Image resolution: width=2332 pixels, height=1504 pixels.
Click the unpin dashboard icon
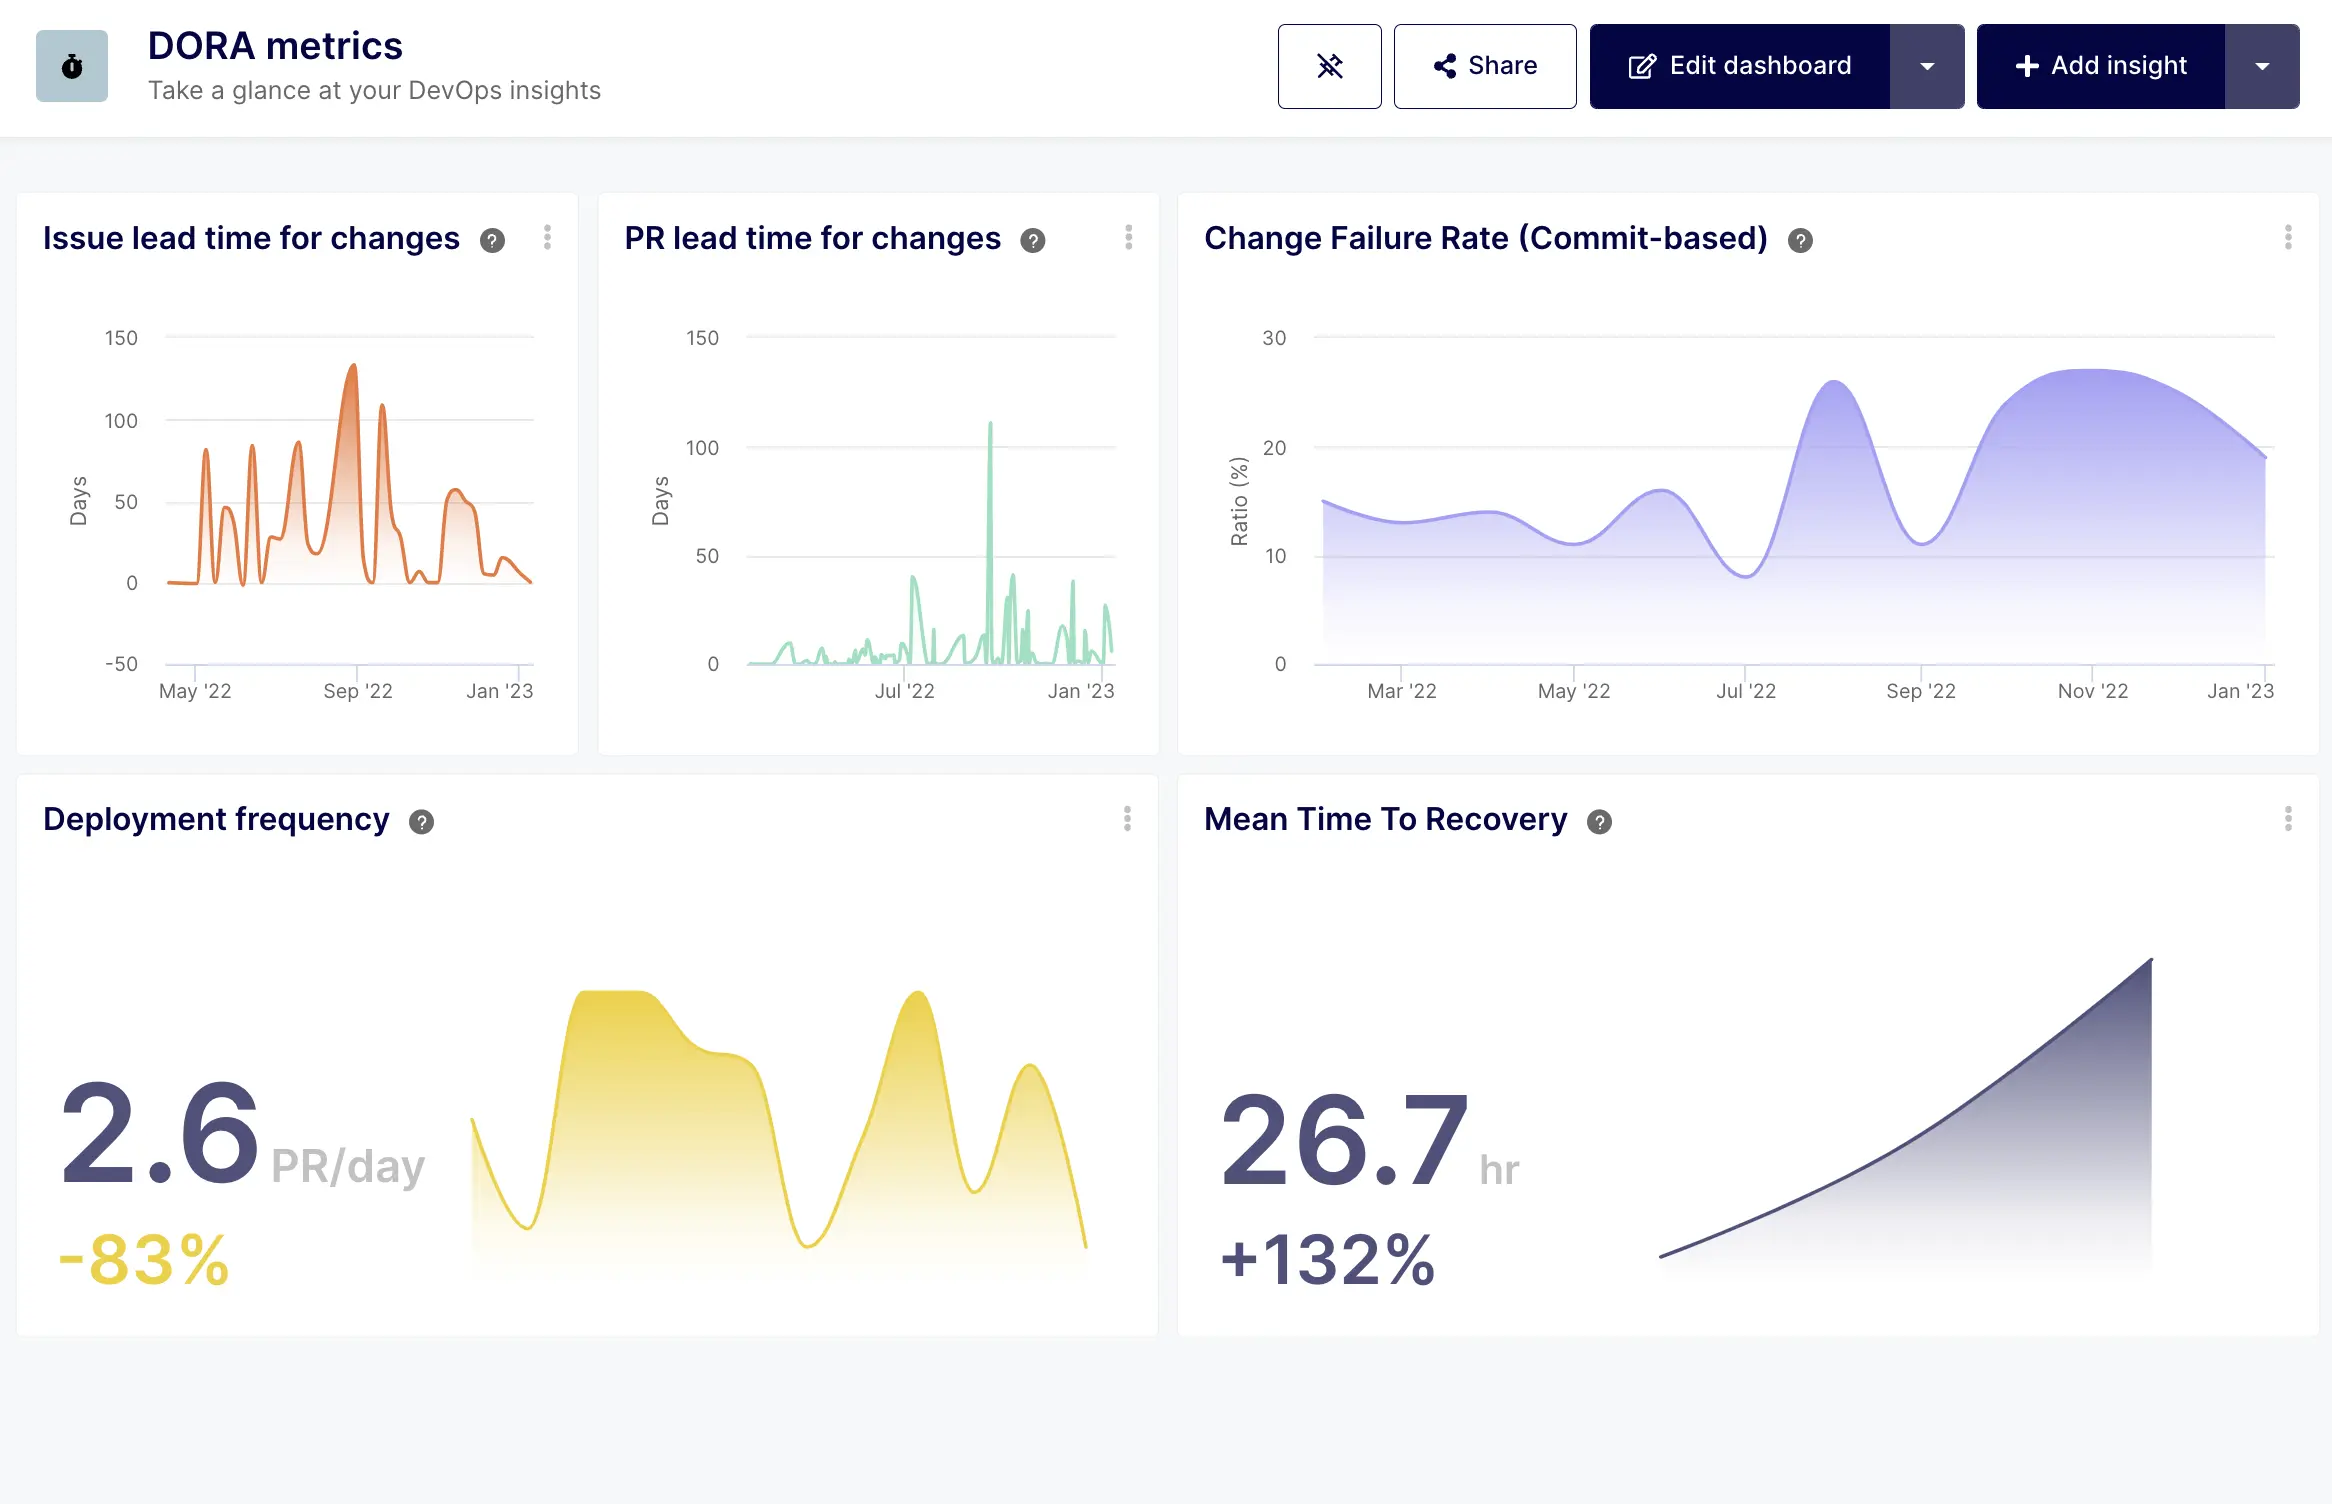point(1330,66)
